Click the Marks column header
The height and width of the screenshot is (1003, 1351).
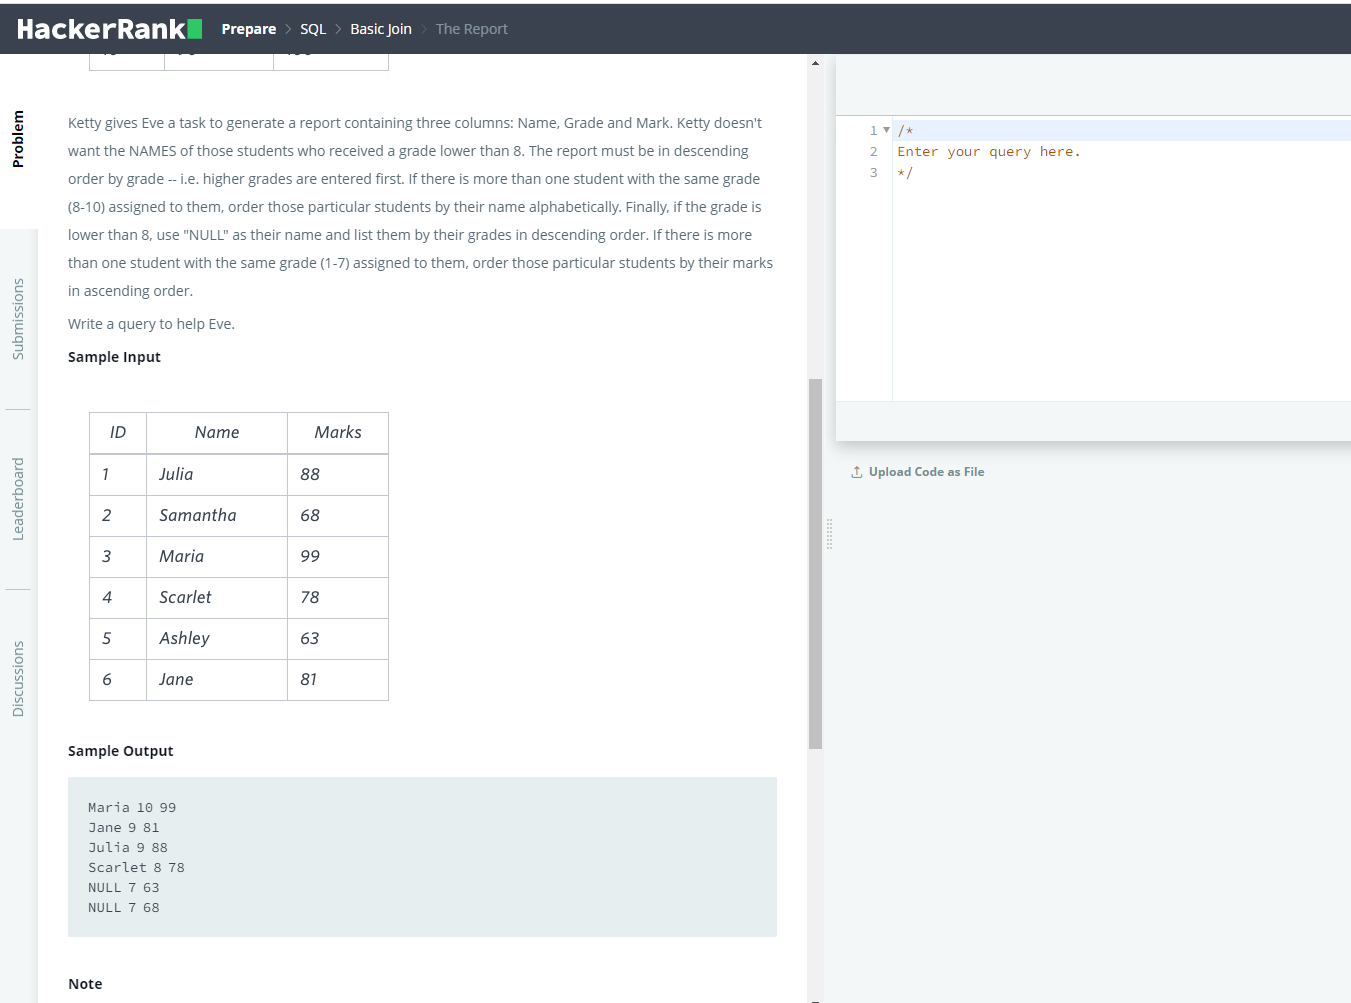click(338, 433)
